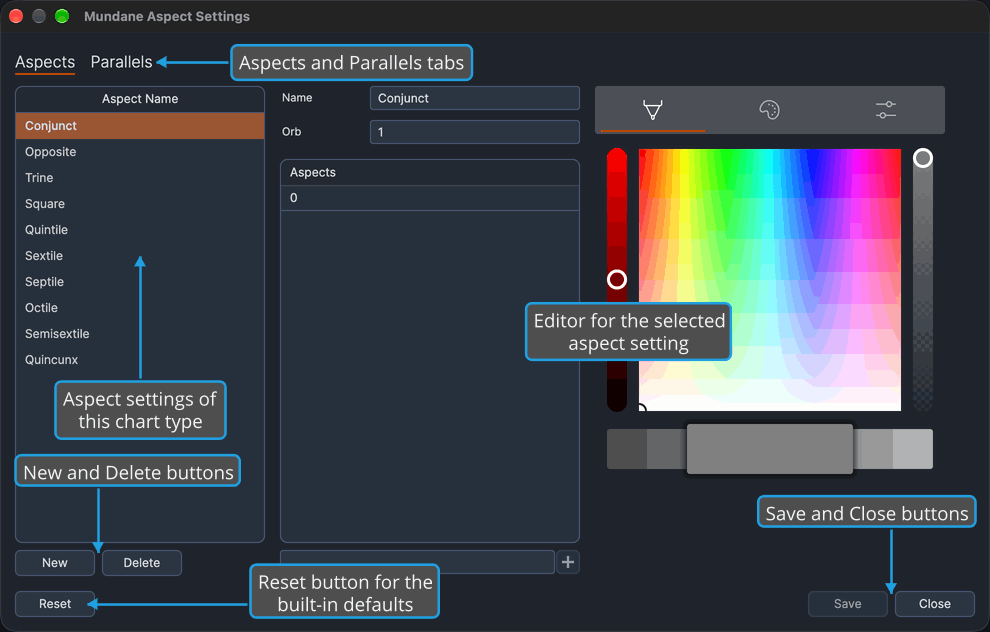Reset to built-in defaults
Screen dimensions: 990x632
tap(55, 604)
